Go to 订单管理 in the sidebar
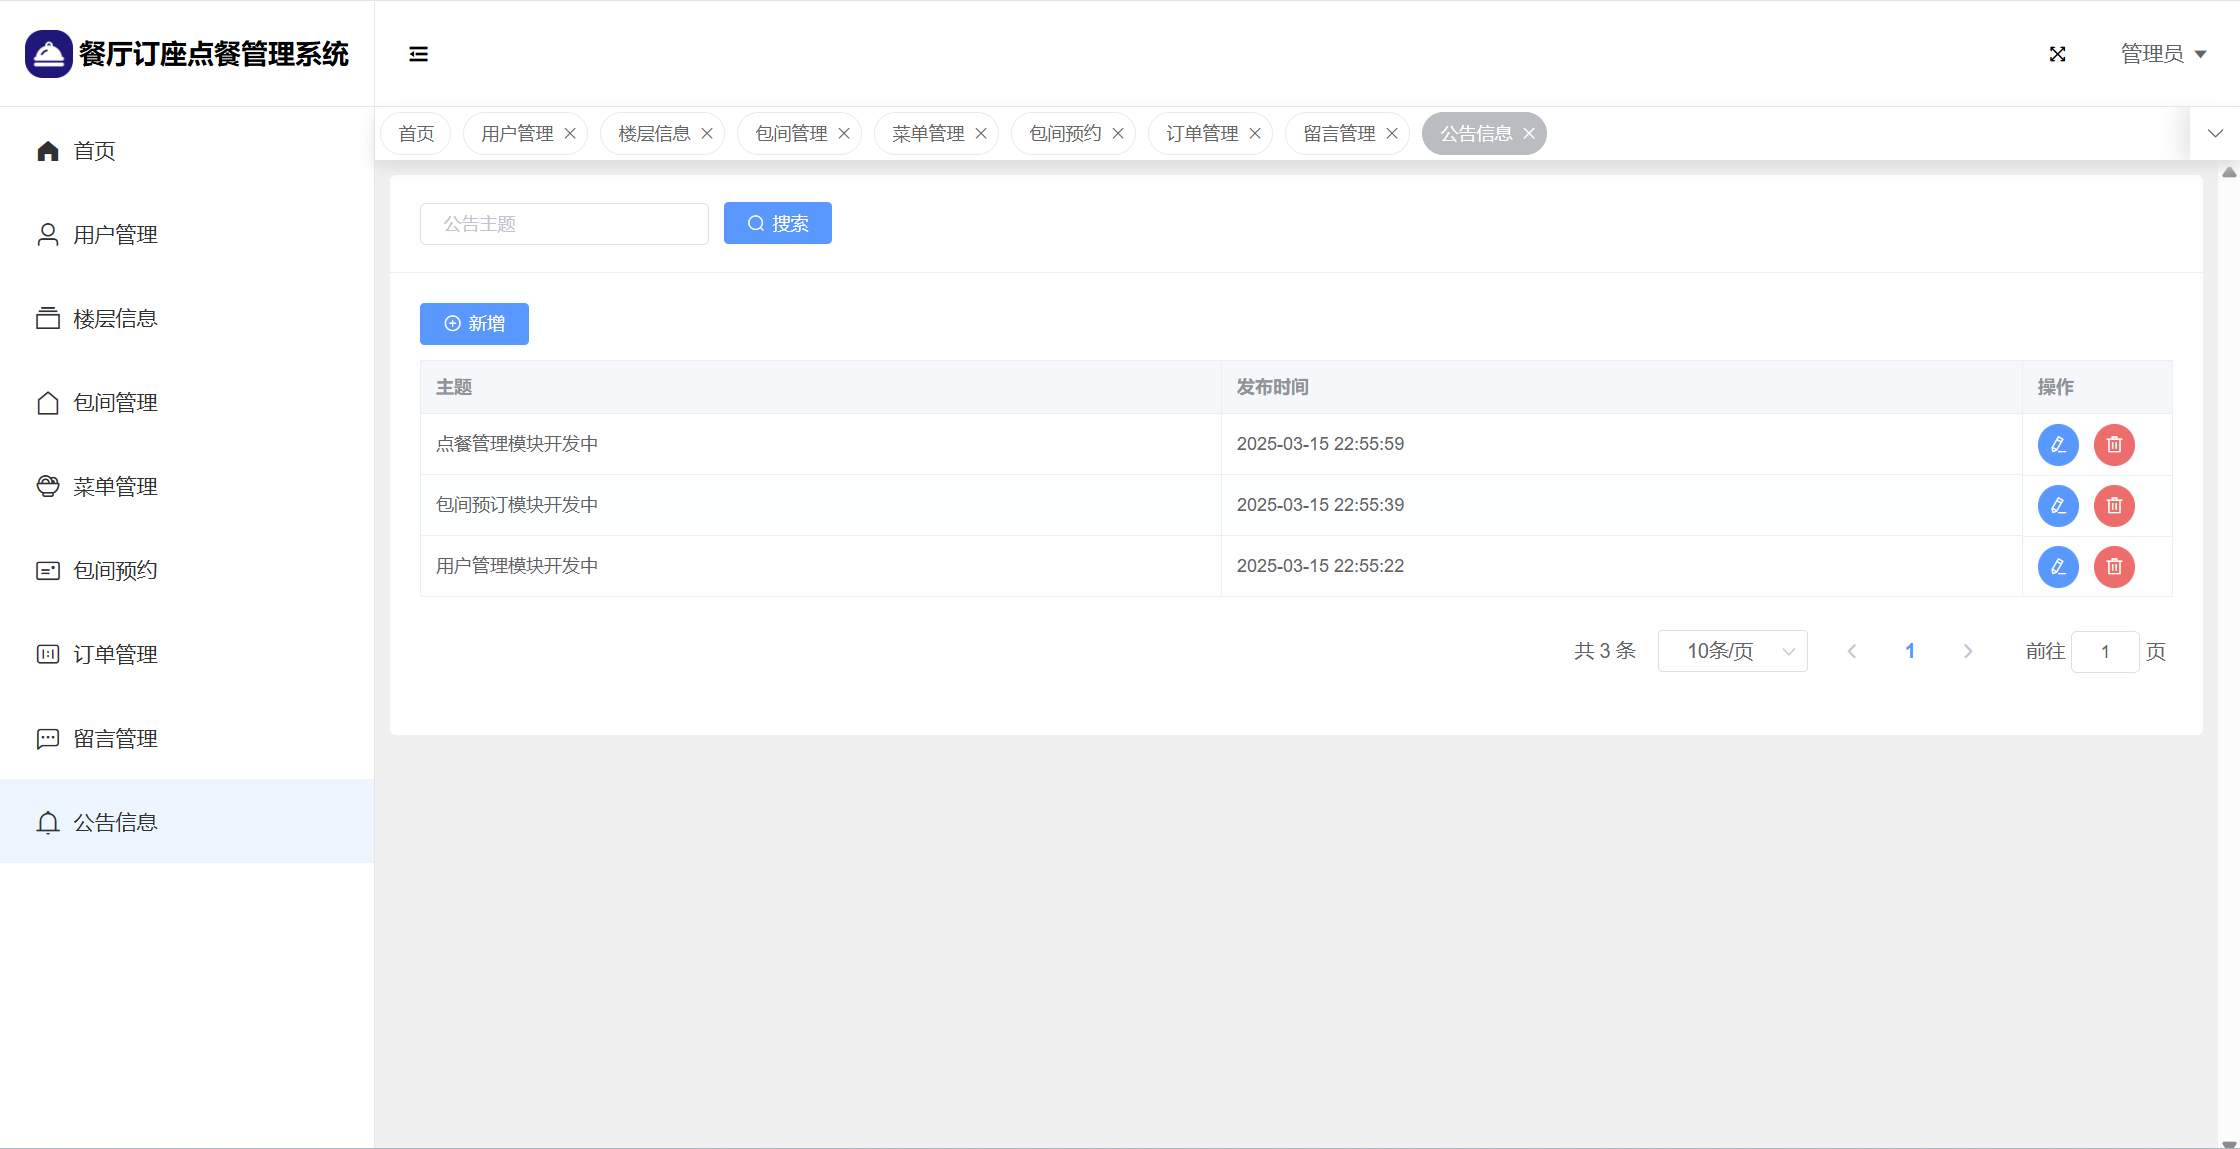2240x1149 pixels. point(115,655)
